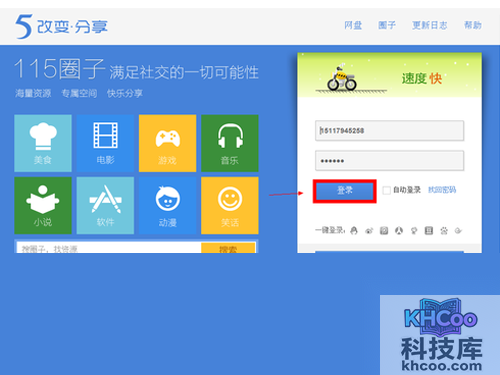Click the blue 登录 login button
Image resolution: width=500 pixels, height=375 pixels.
345,191
